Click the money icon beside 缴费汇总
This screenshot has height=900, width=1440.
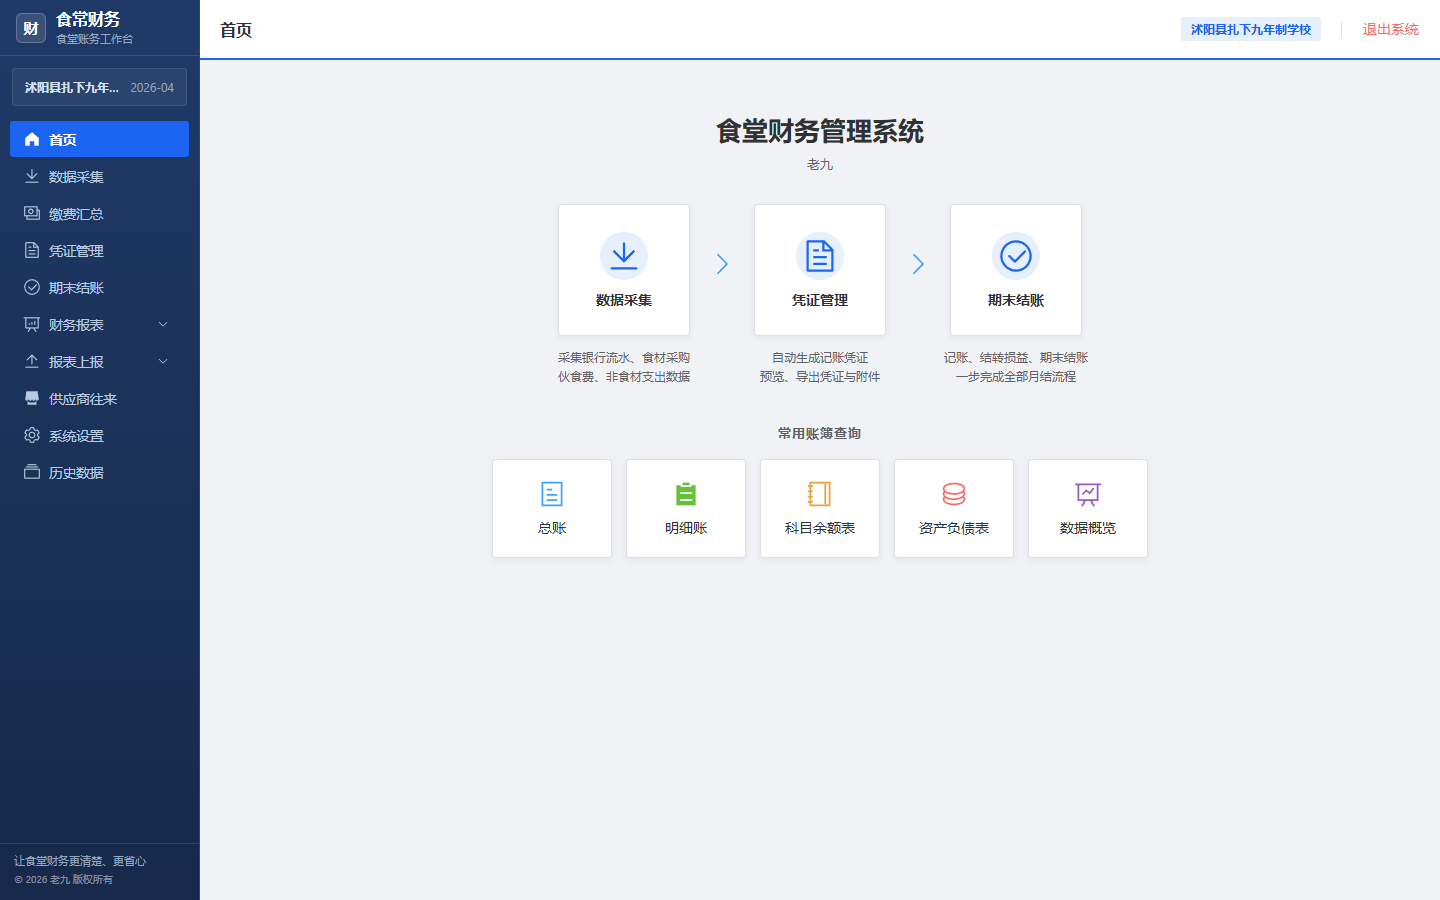(x=32, y=213)
